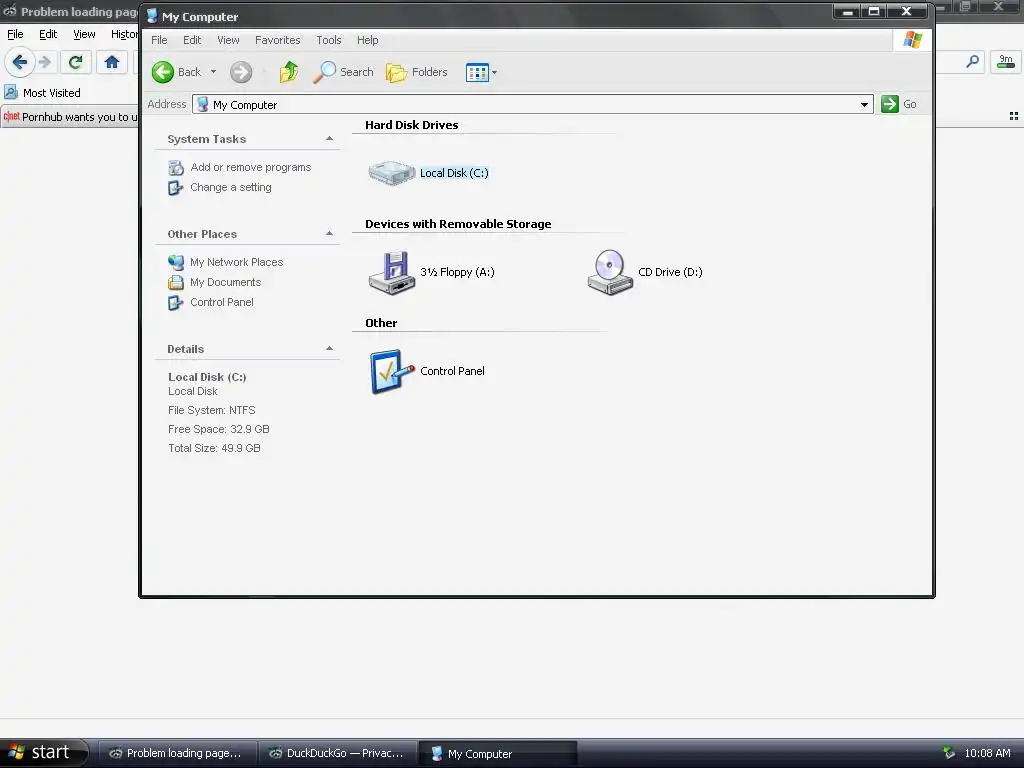Click Devices with Removable Storage header
The image size is (1024, 768).
click(458, 224)
